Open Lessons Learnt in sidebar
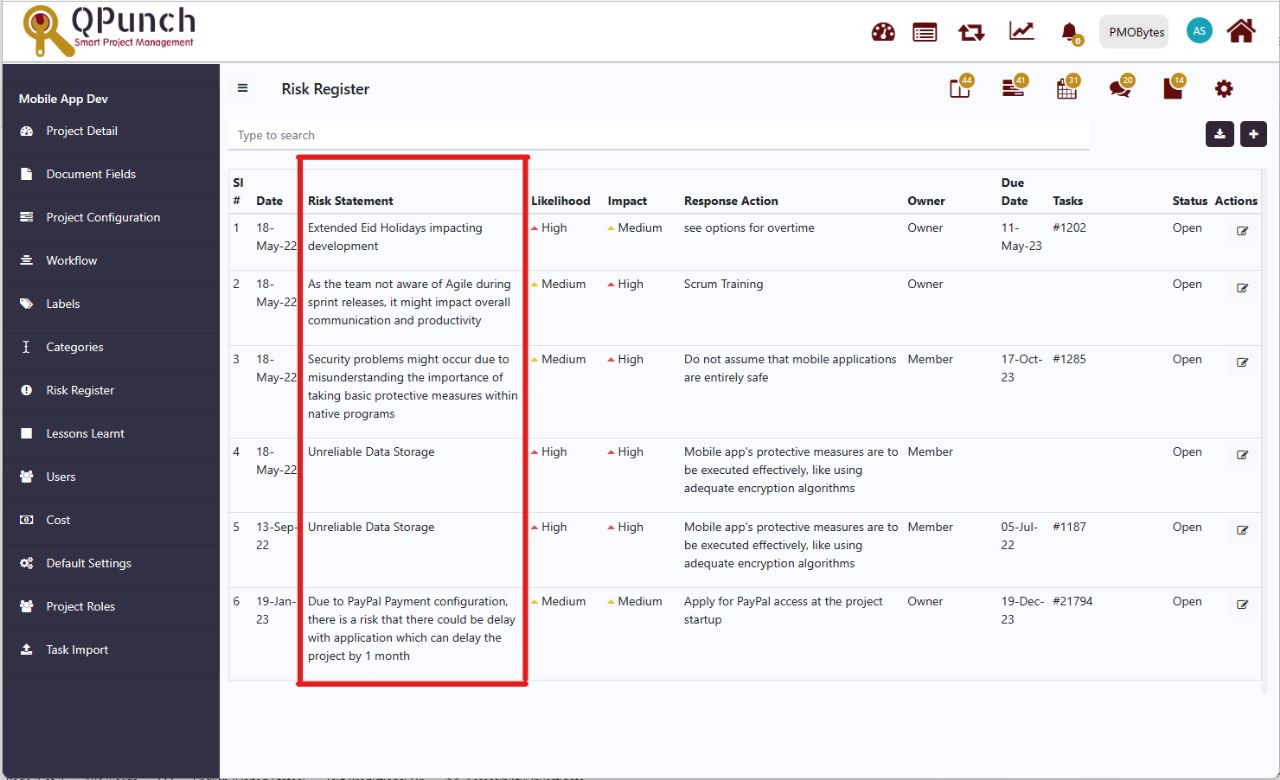This screenshot has height=780, width=1280. (x=110, y=433)
